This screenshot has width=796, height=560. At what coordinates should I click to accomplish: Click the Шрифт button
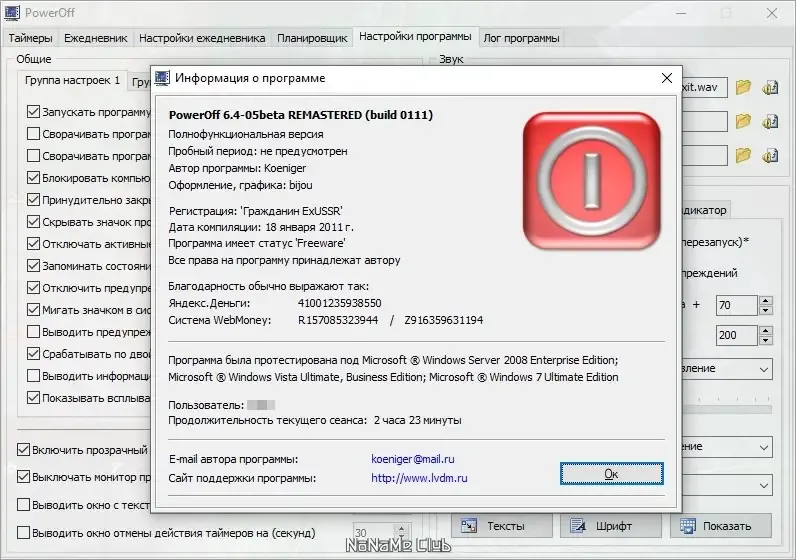click(611, 526)
